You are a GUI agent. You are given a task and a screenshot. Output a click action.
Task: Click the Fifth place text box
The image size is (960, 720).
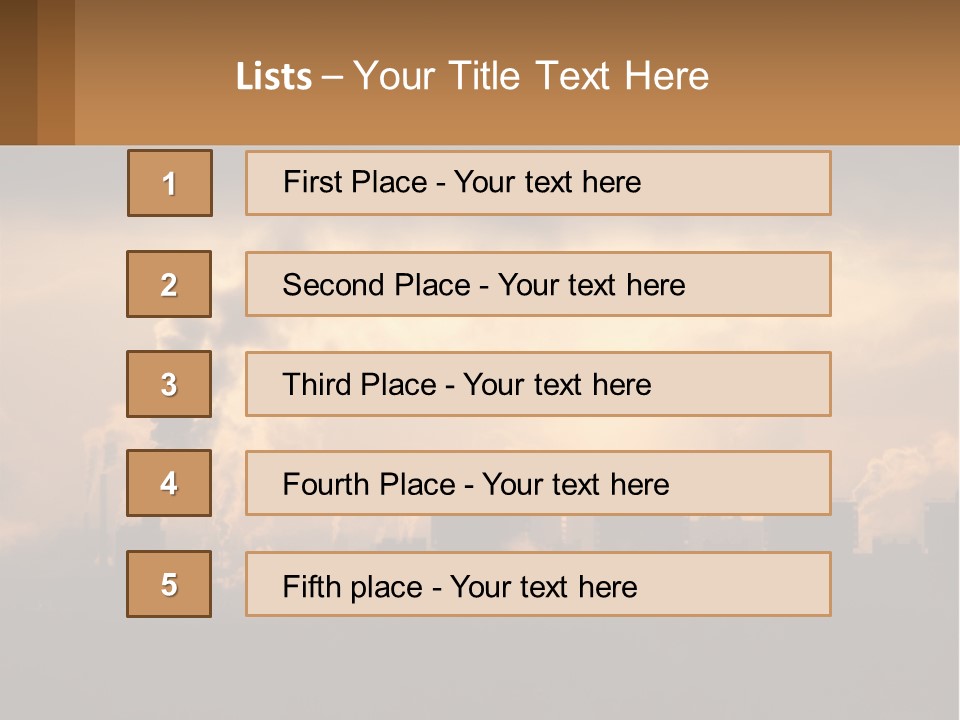[538, 584]
